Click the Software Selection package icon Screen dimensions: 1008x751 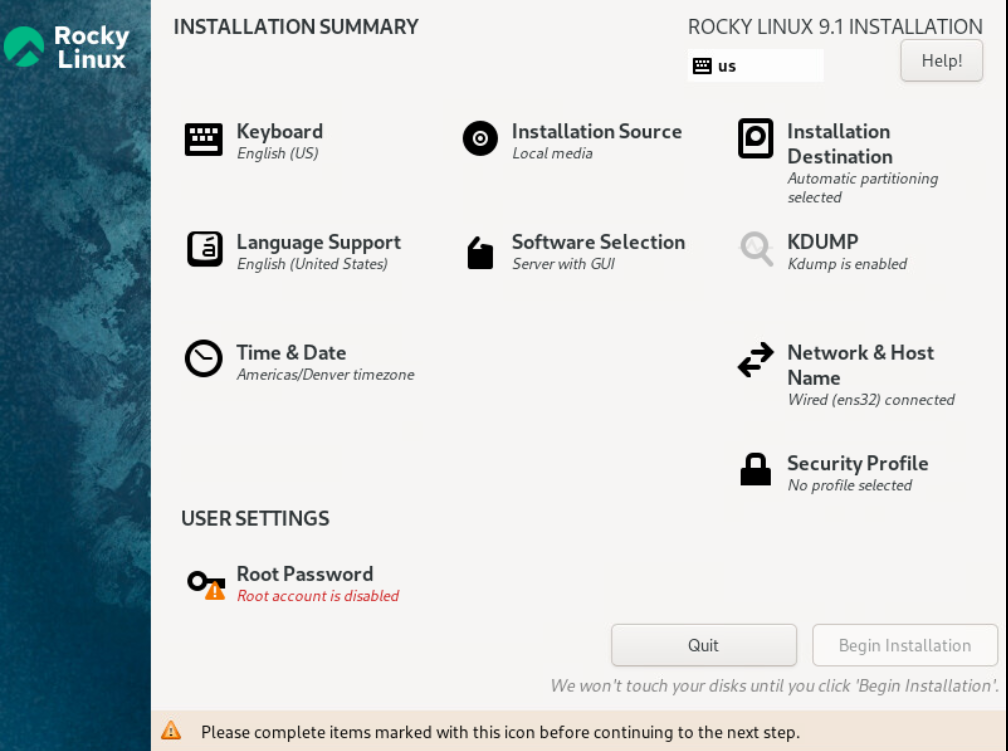(480, 252)
